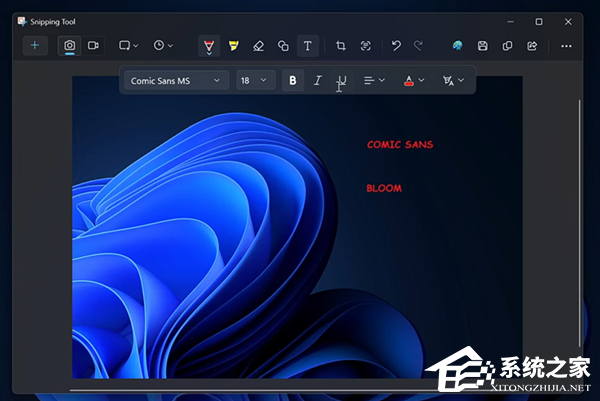Select the Crop image tool
Screen dimensions: 600x401
tap(341, 46)
